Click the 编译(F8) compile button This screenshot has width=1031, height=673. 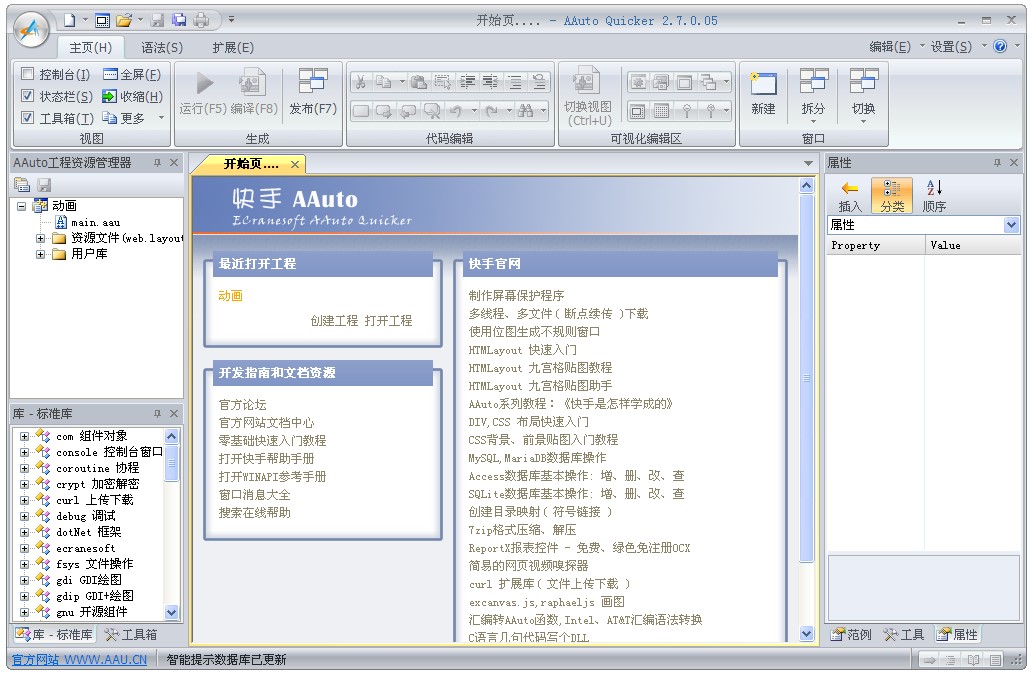254,93
